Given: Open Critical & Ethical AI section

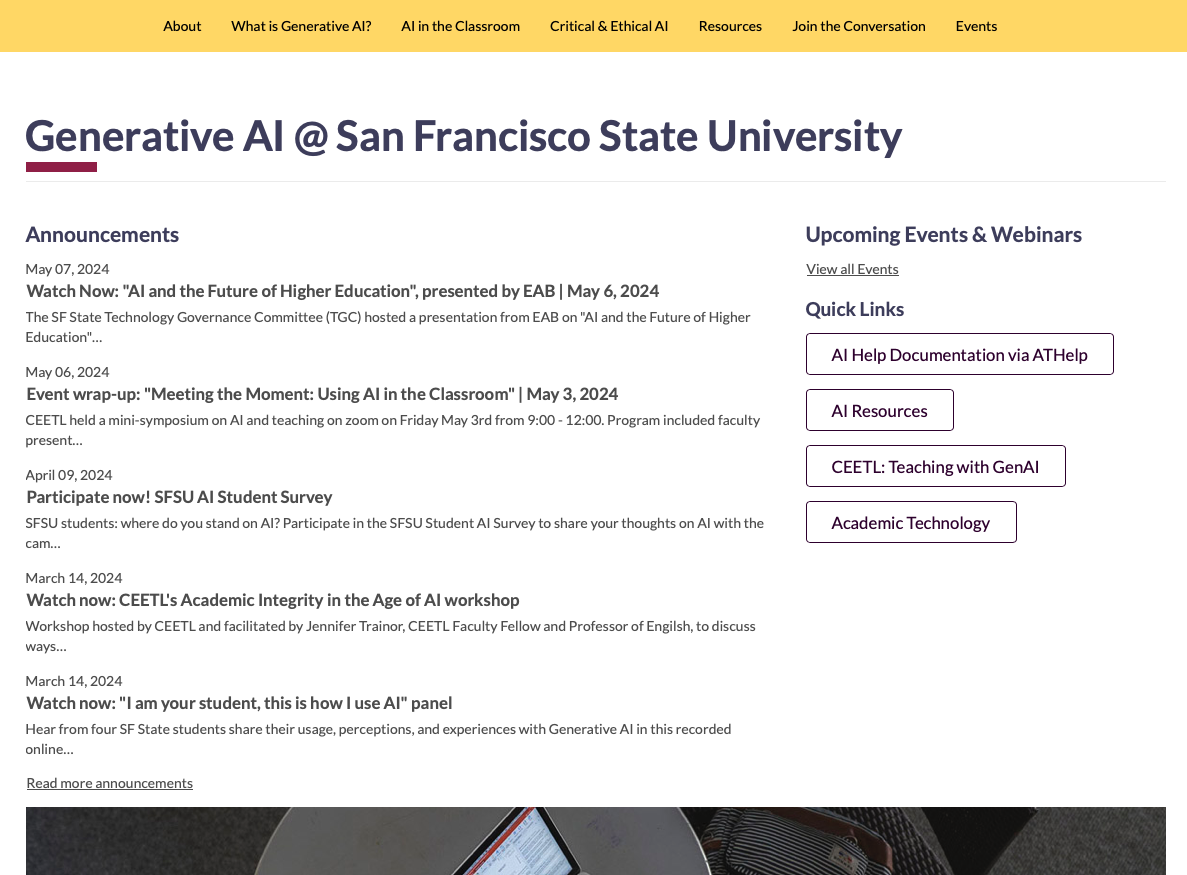Looking at the screenshot, I should pyautogui.click(x=609, y=26).
